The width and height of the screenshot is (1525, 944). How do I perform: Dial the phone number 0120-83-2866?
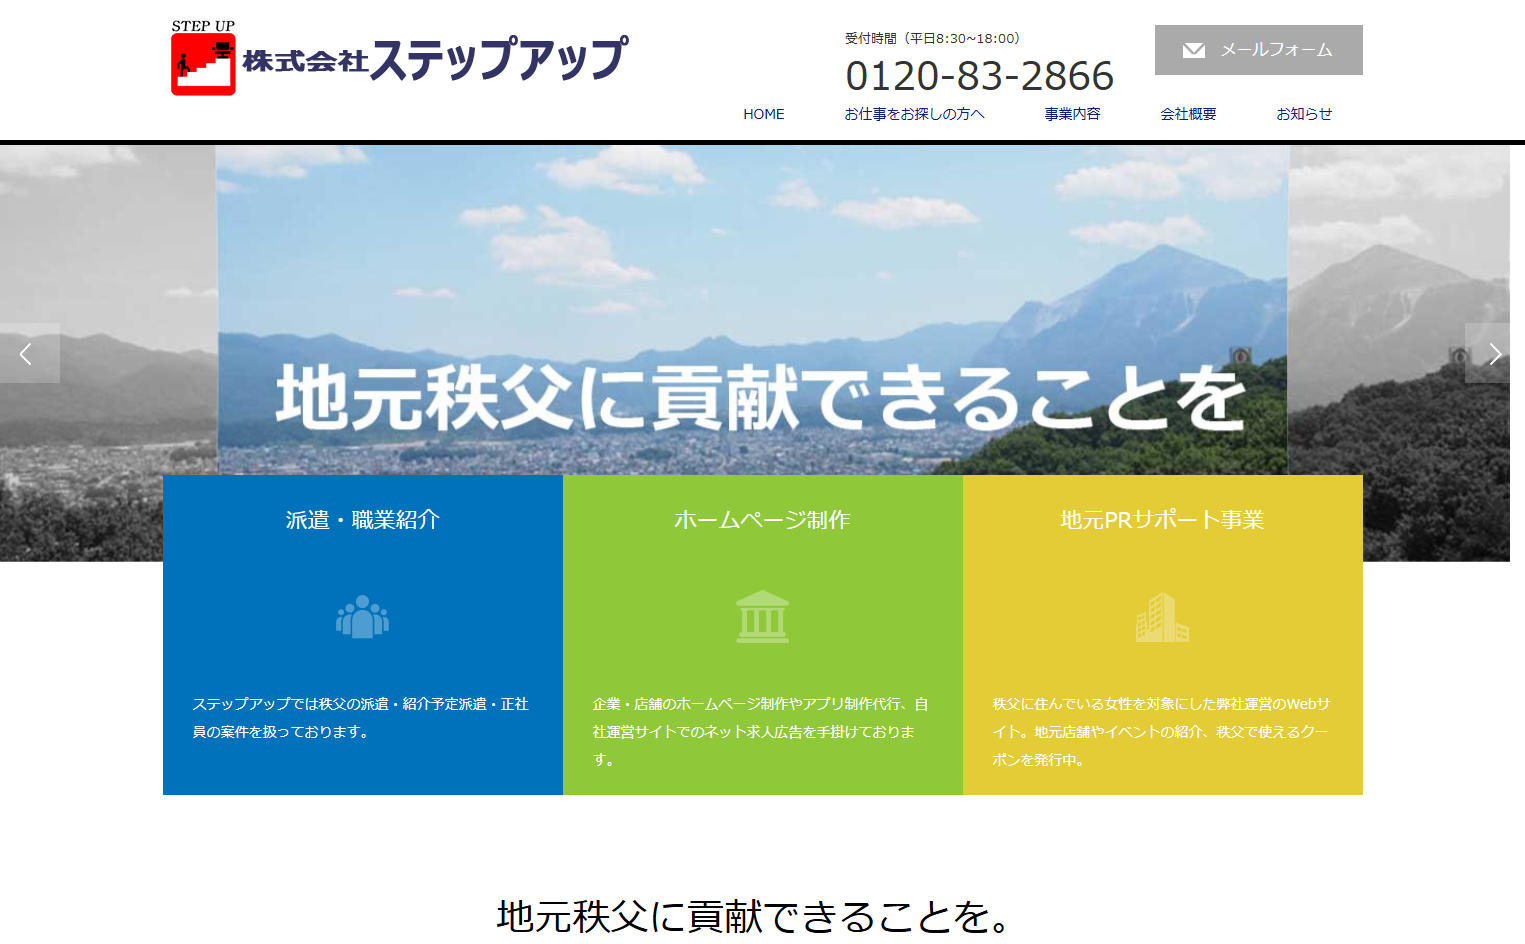tap(981, 74)
